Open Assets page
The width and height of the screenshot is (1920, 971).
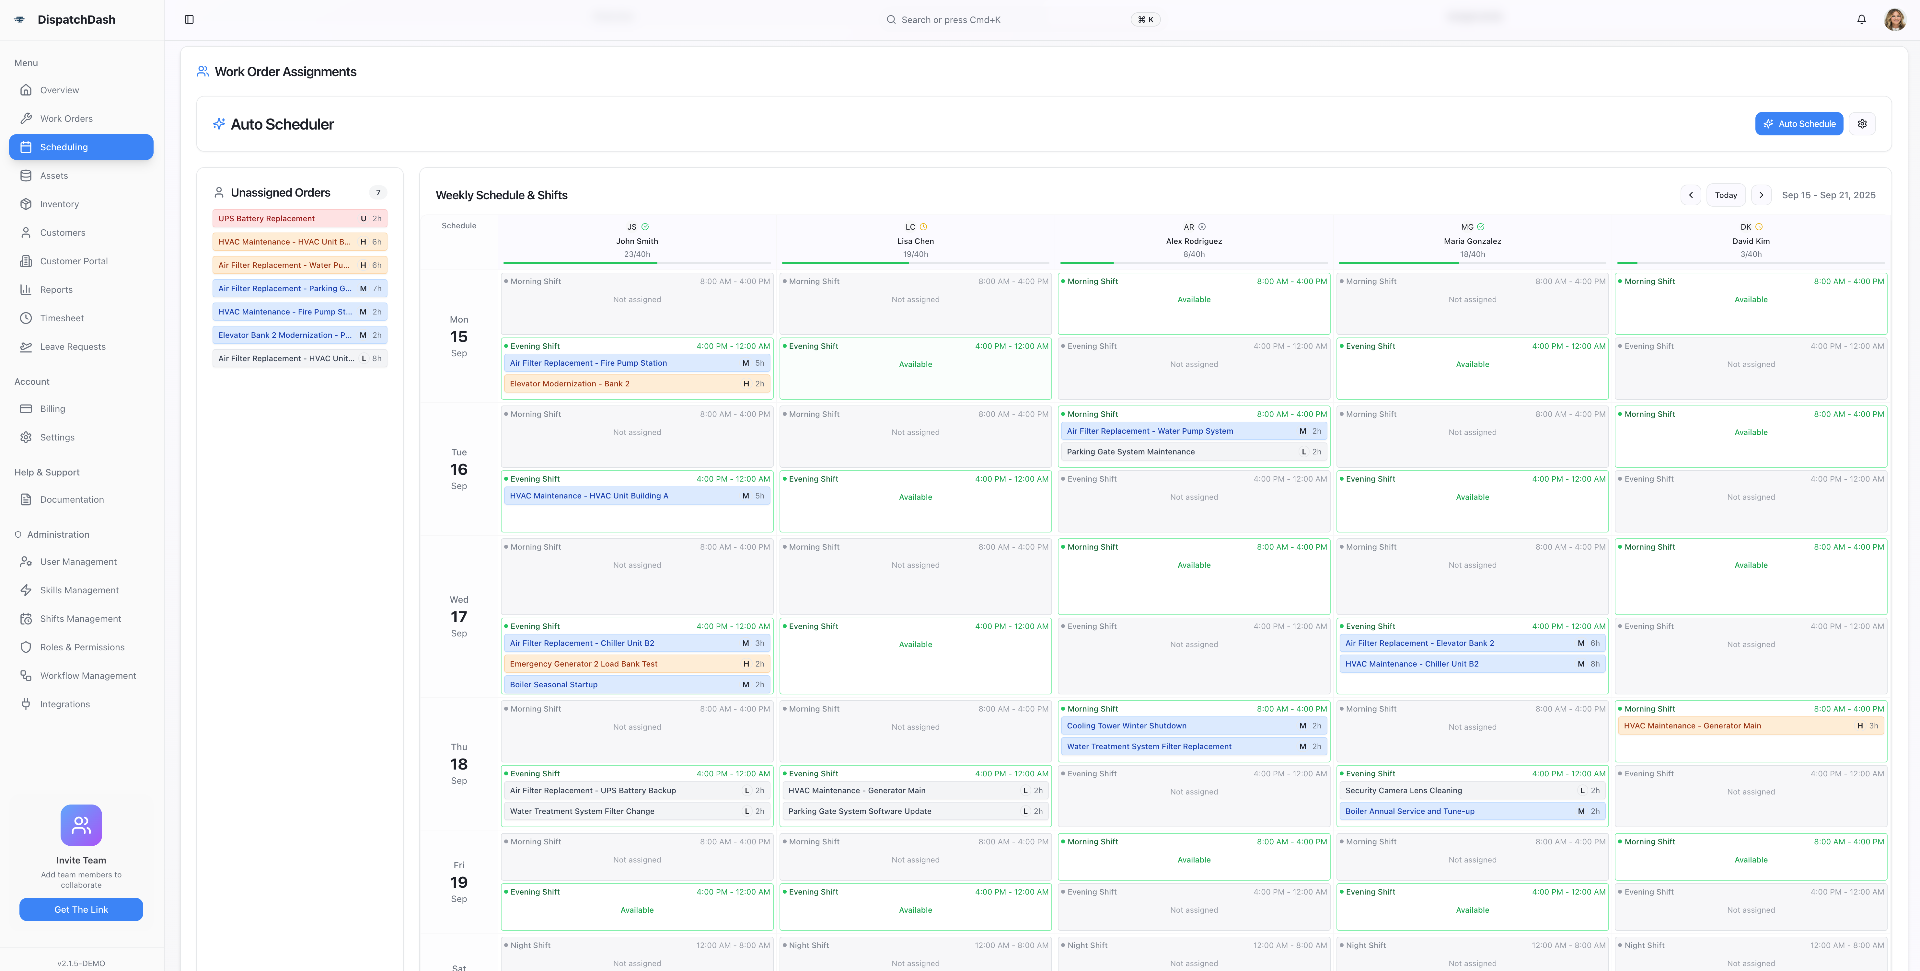(x=81, y=175)
